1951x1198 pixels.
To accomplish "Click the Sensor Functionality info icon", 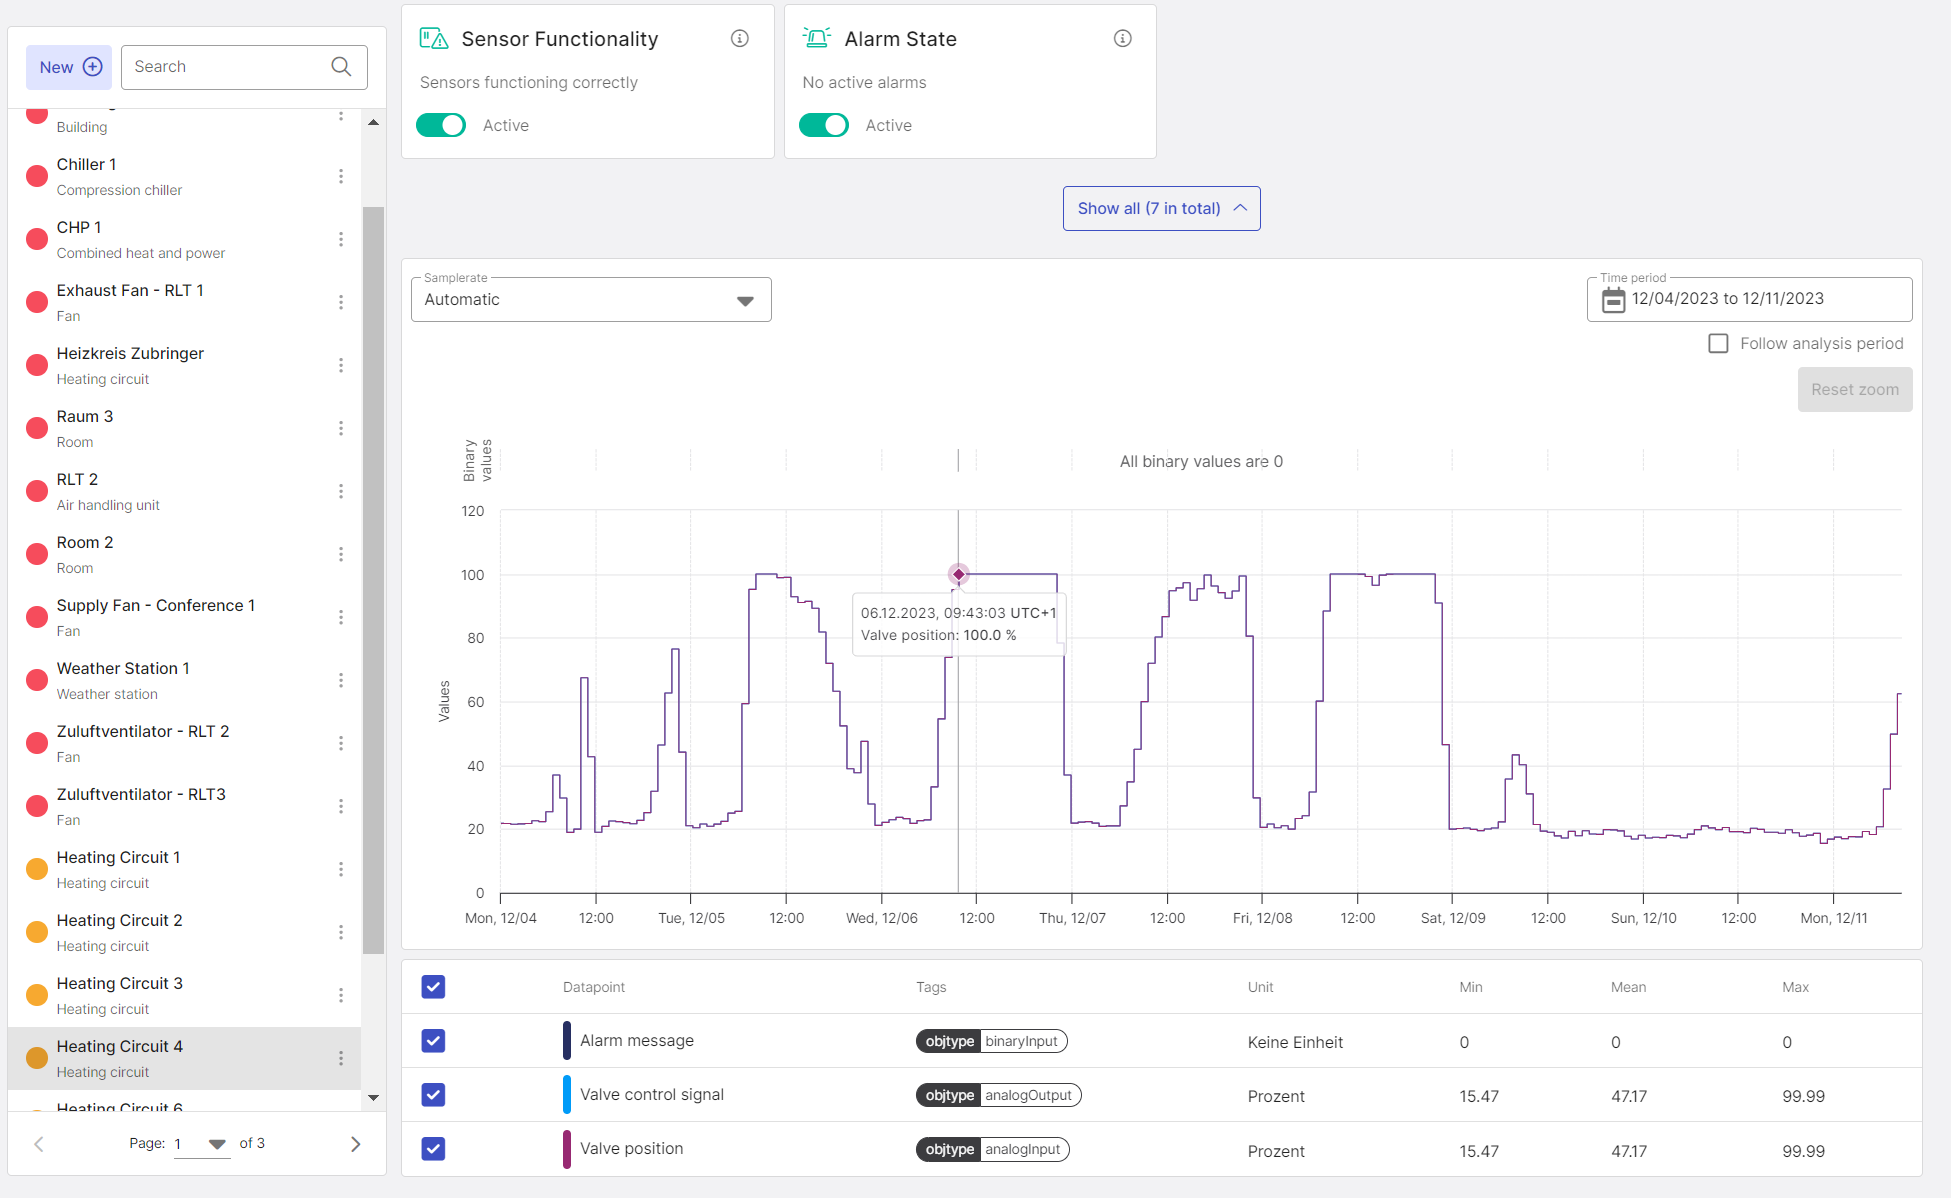I will (x=740, y=38).
